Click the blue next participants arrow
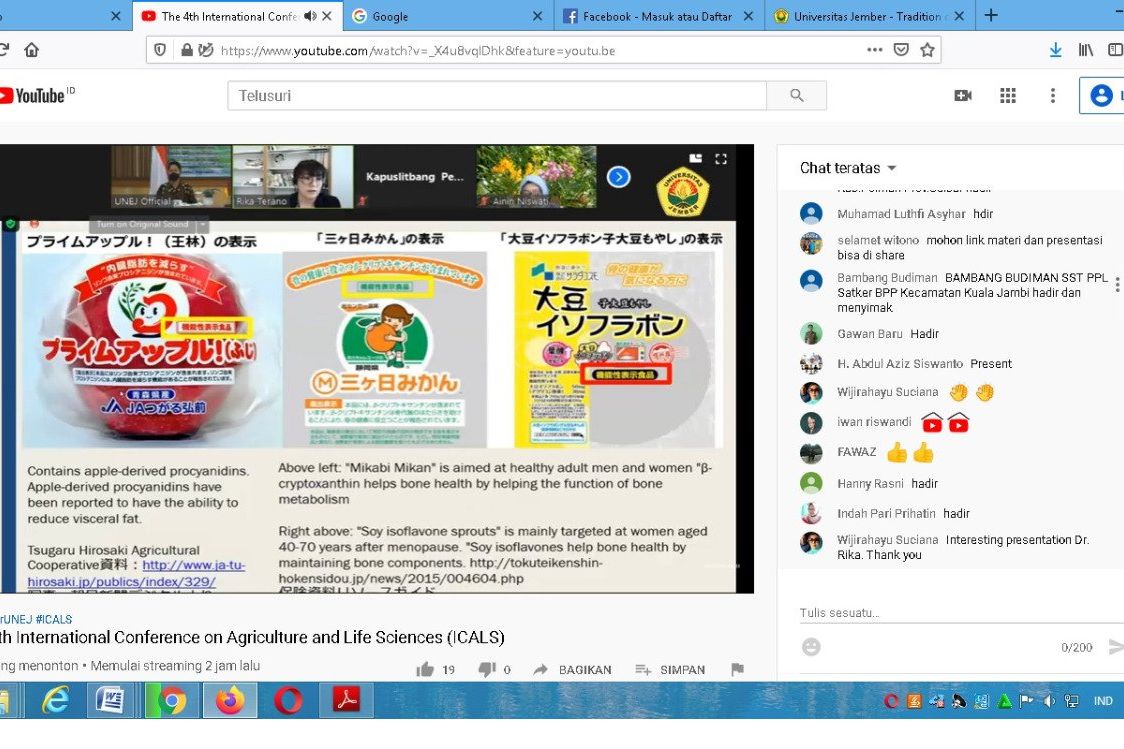The height and width of the screenshot is (749, 1124). point(619,176)
